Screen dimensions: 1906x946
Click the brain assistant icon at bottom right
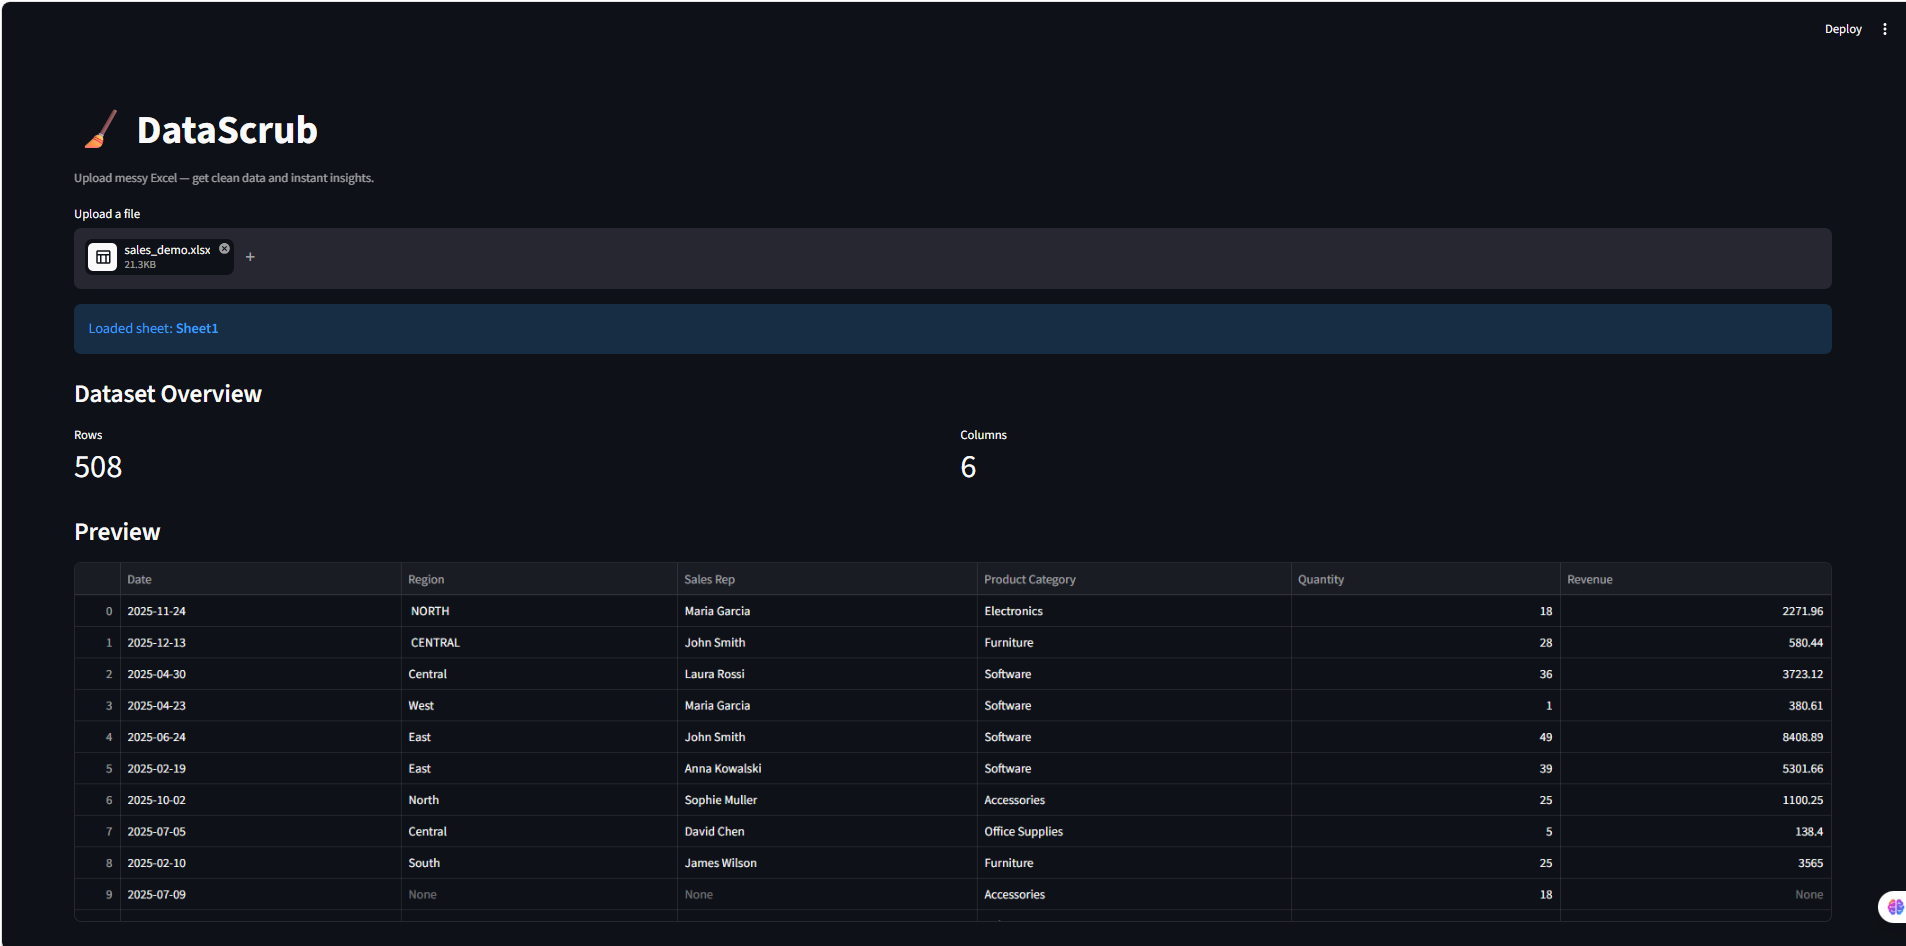click(1894, 907)
